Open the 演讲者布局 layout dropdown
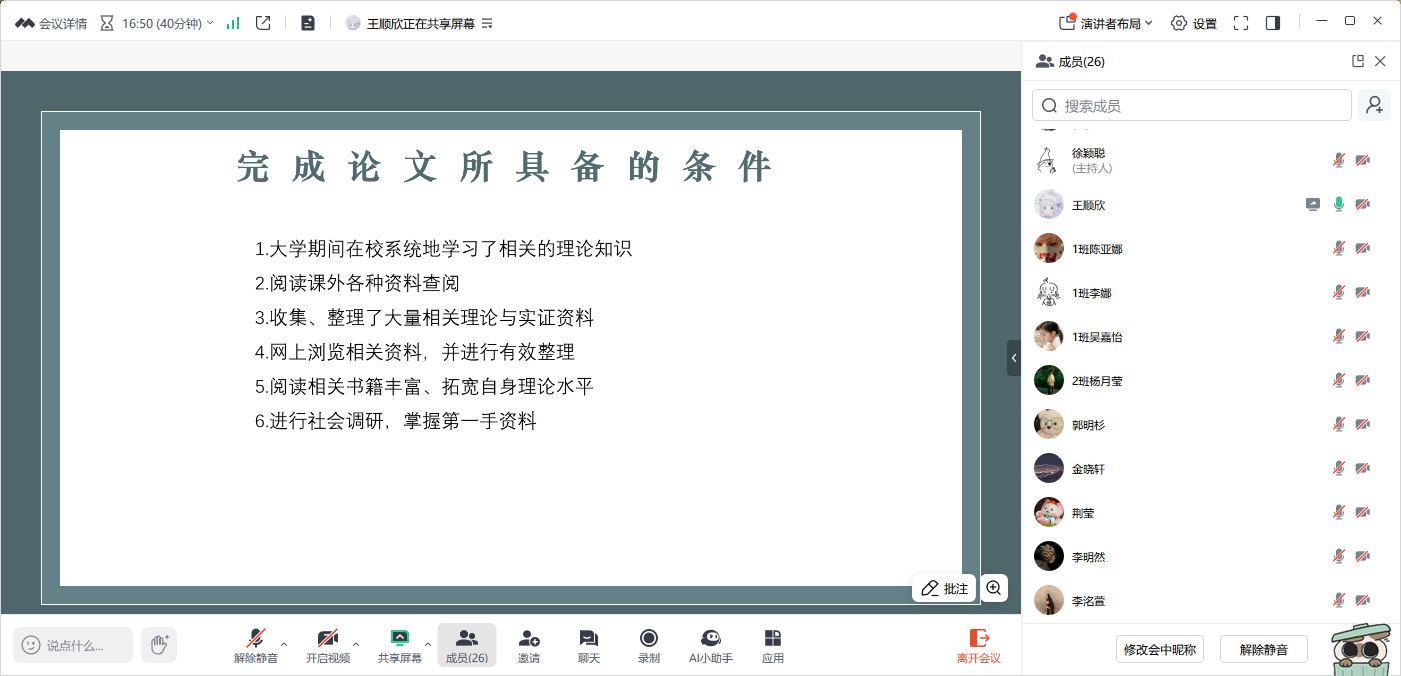This screenshot has width=1401, height=676. (1106, 23)
